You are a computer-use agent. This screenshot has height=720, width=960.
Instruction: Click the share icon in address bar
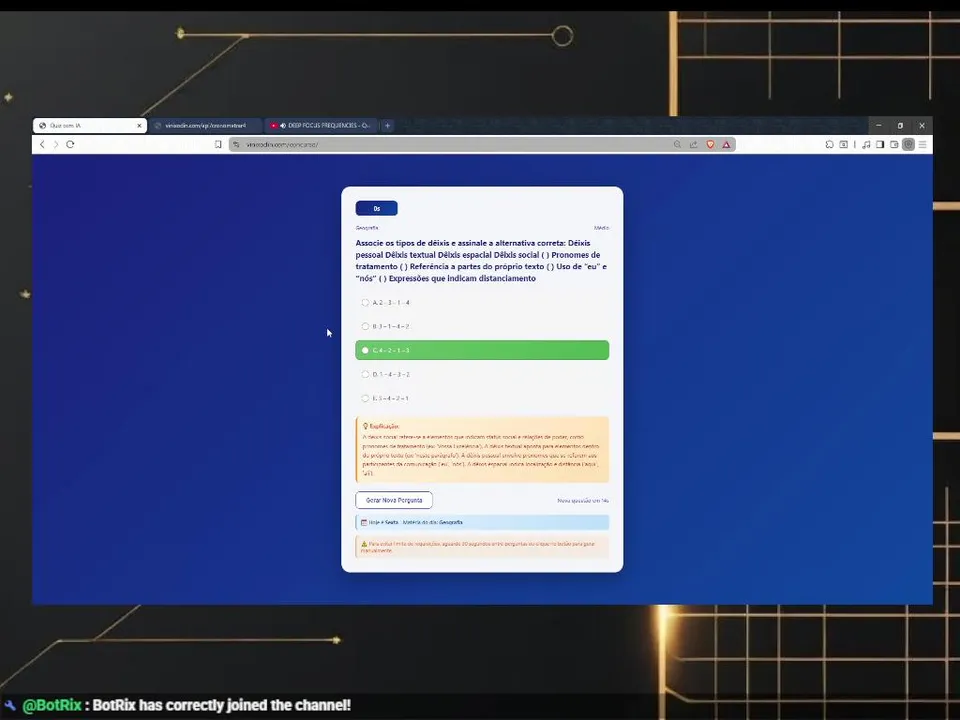694,144
